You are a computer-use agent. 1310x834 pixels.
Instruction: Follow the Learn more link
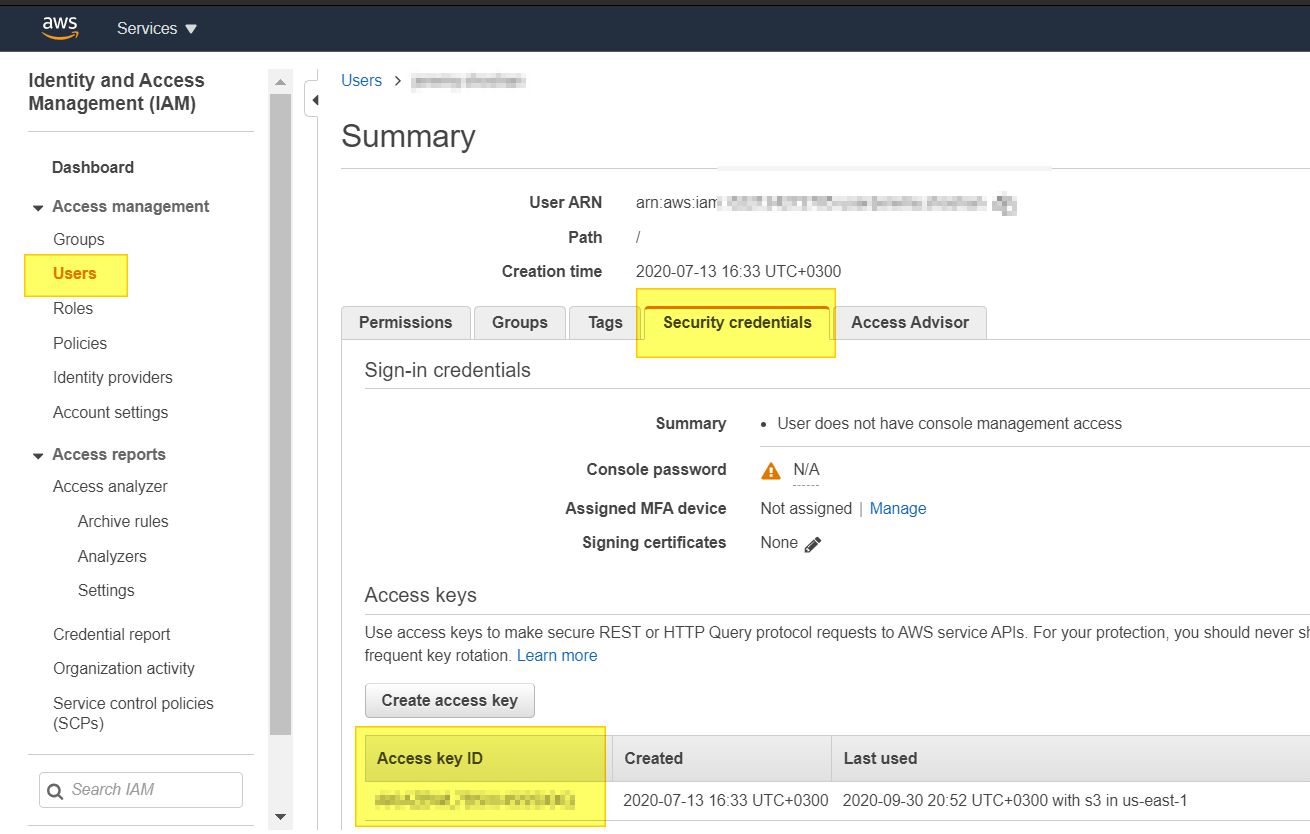pos(557,656)
